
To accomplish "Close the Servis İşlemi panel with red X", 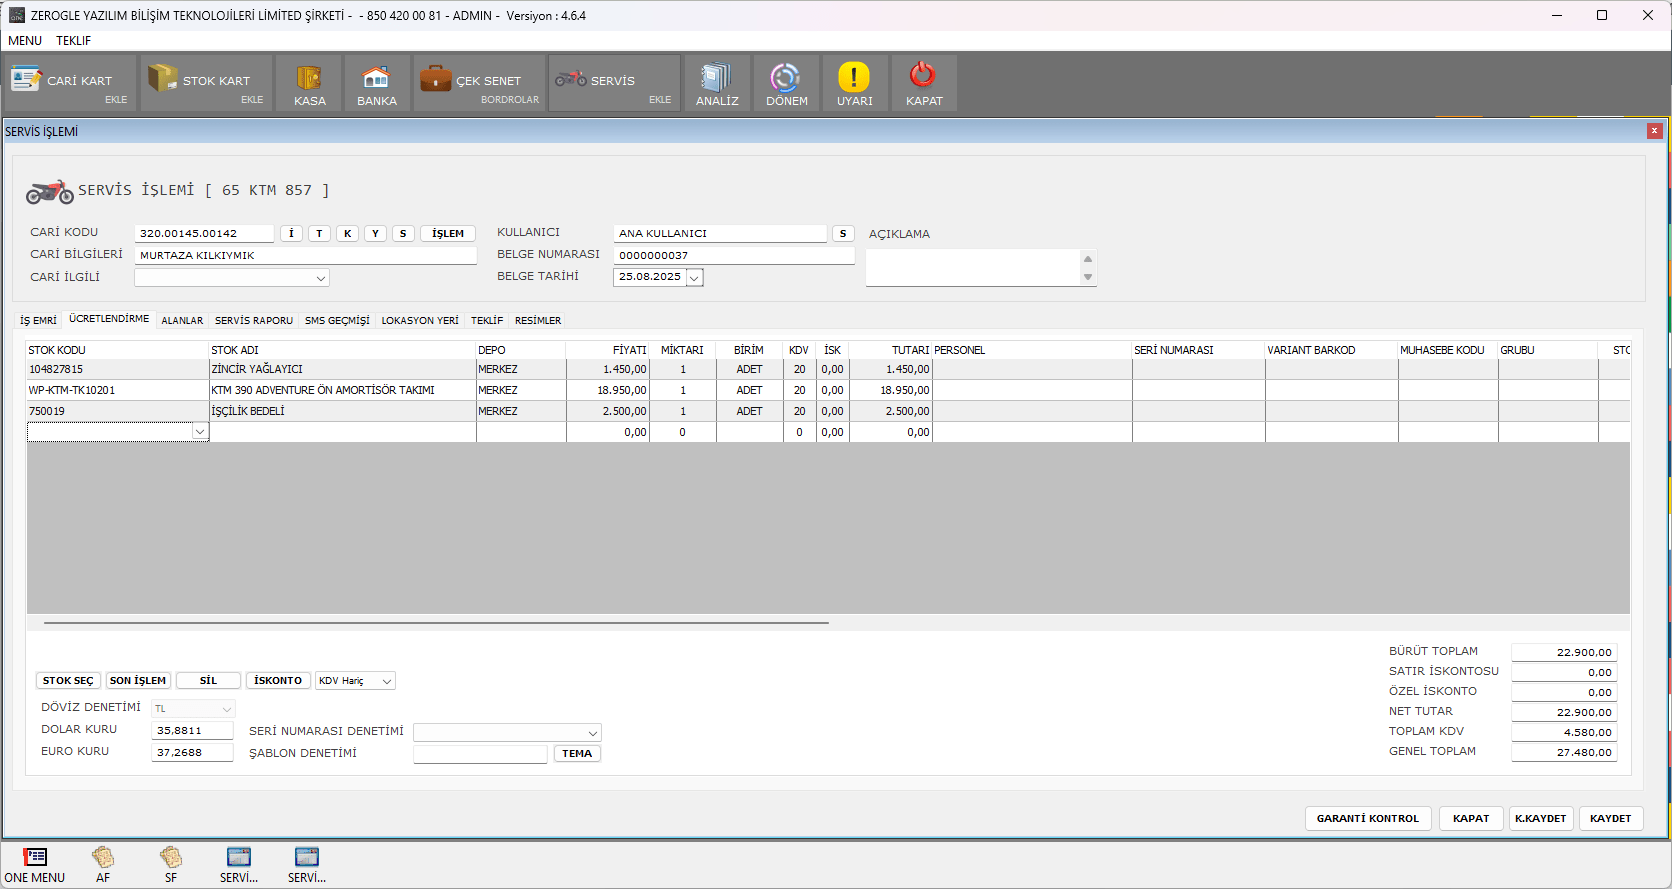I will pos(1655,131).
